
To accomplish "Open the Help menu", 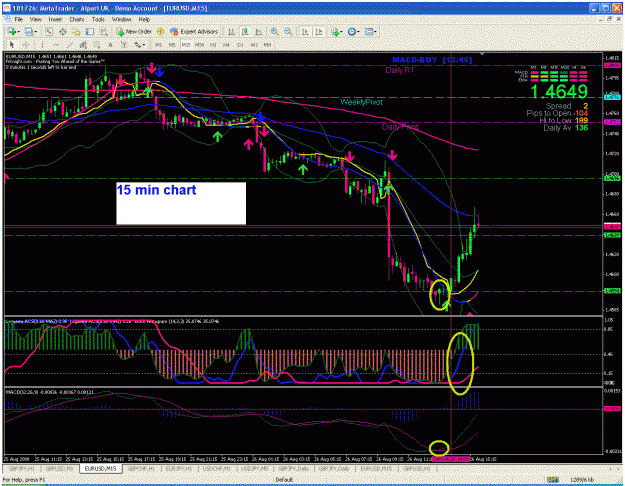I will tap(144, 19).
